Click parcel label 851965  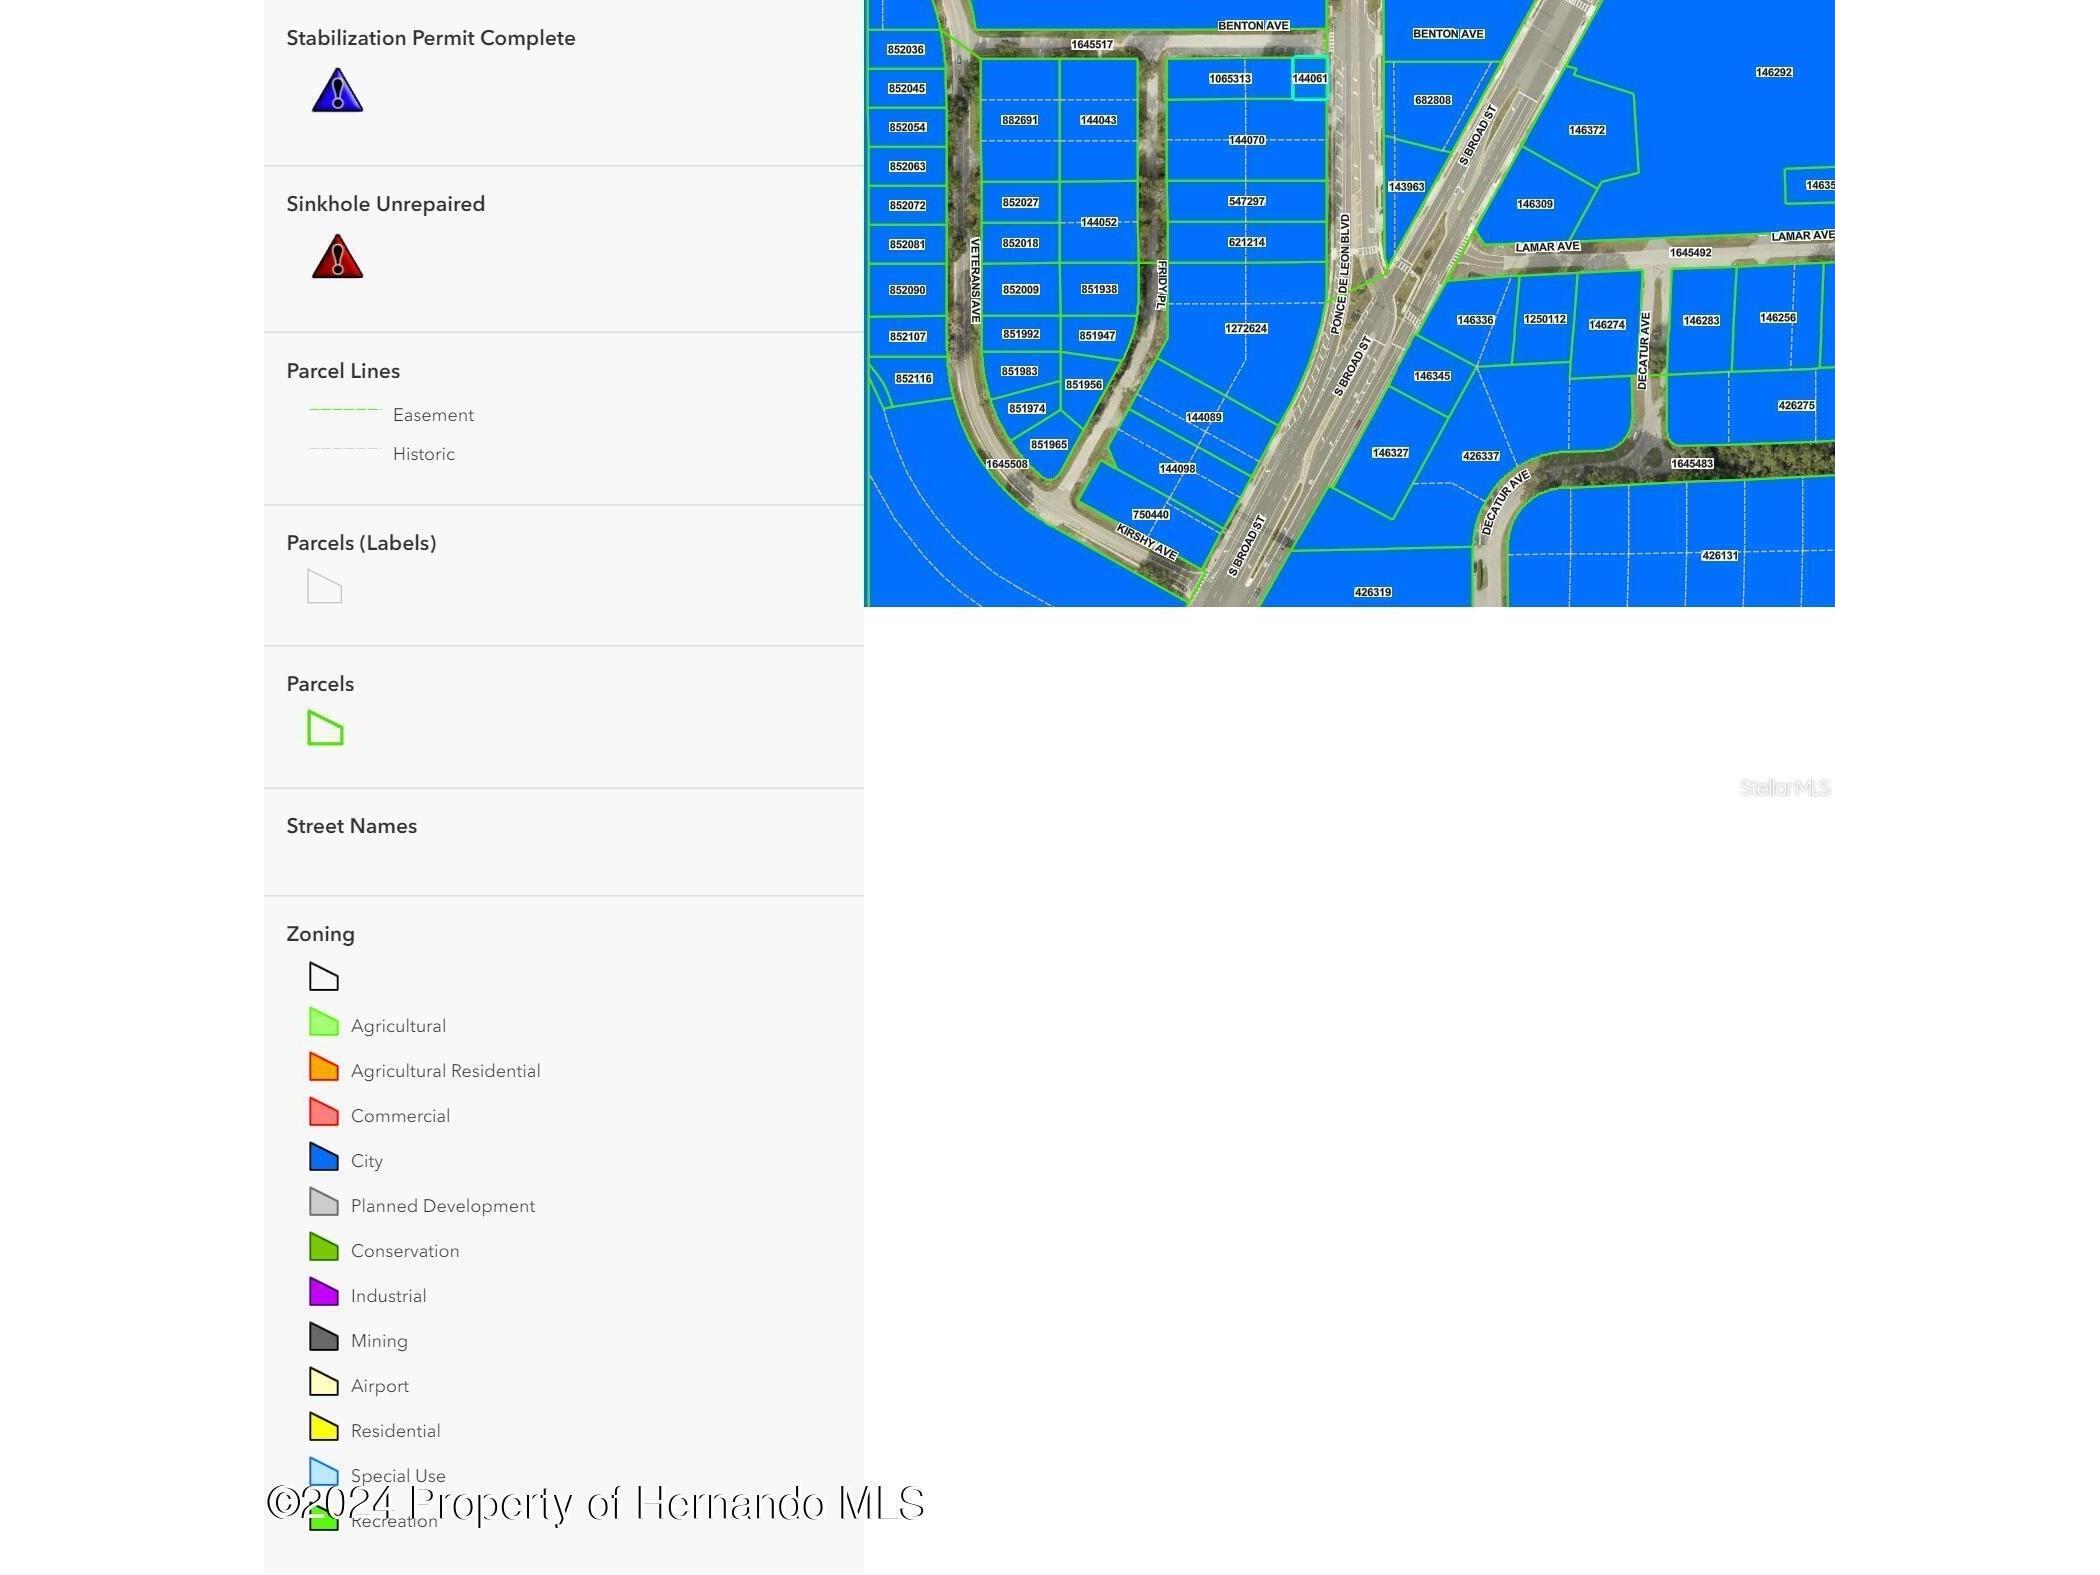1049,445
